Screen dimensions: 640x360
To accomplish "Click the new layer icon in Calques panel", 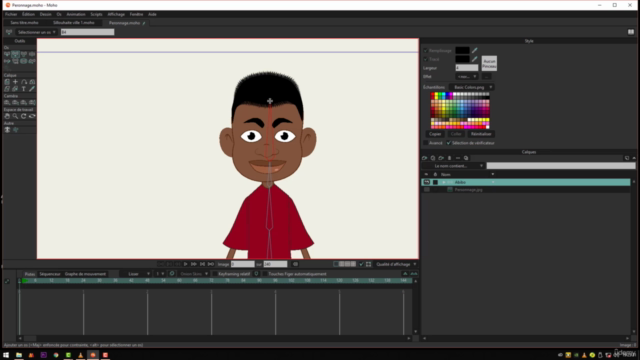I will click(424, 158).
